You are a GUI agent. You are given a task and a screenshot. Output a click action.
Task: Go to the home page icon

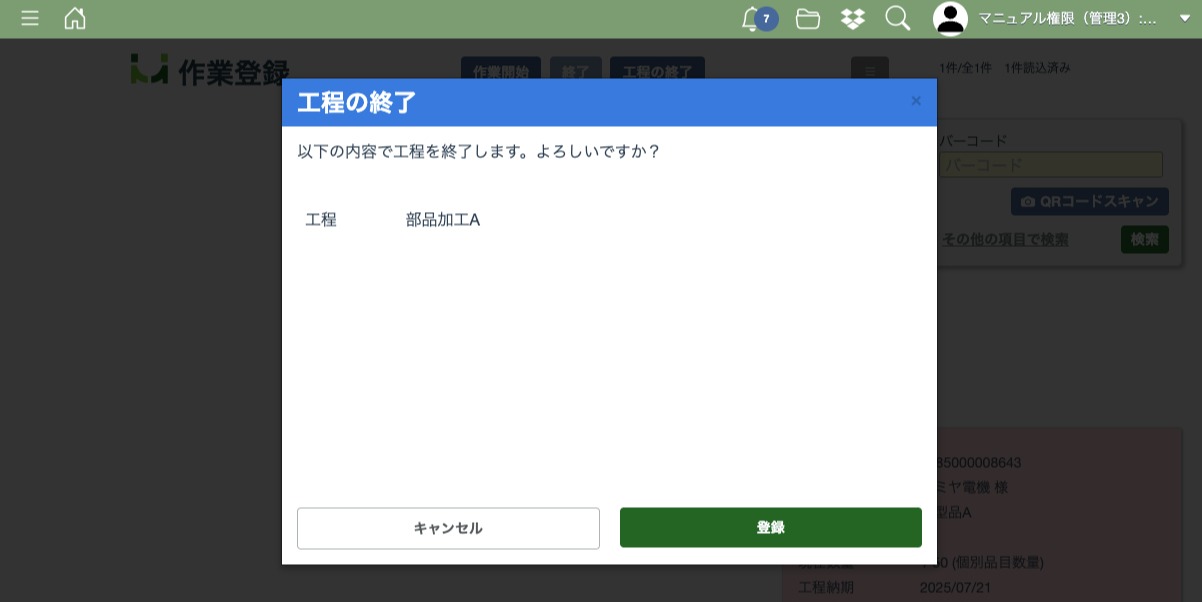[75, 18]
